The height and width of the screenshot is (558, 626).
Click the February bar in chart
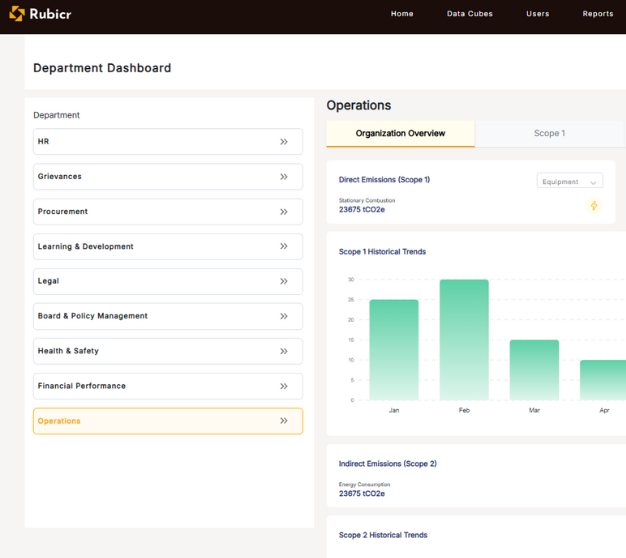coord(464,340)
